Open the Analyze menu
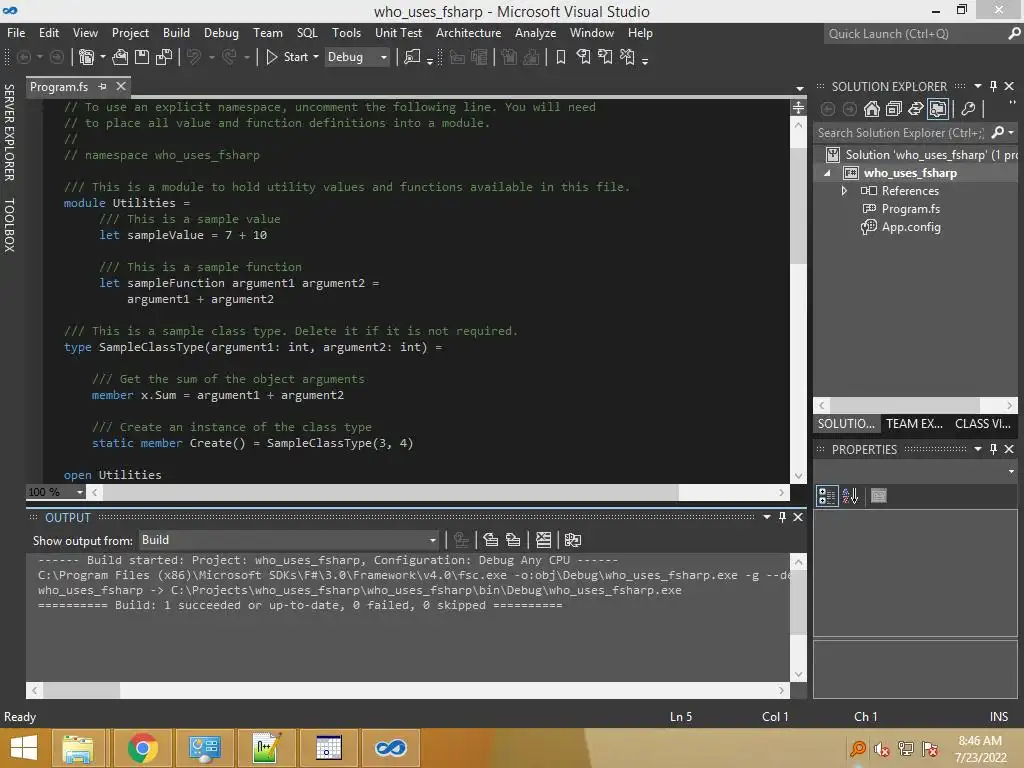The image size is (1024, 768). pyautogui.click(x=536, y=33)
